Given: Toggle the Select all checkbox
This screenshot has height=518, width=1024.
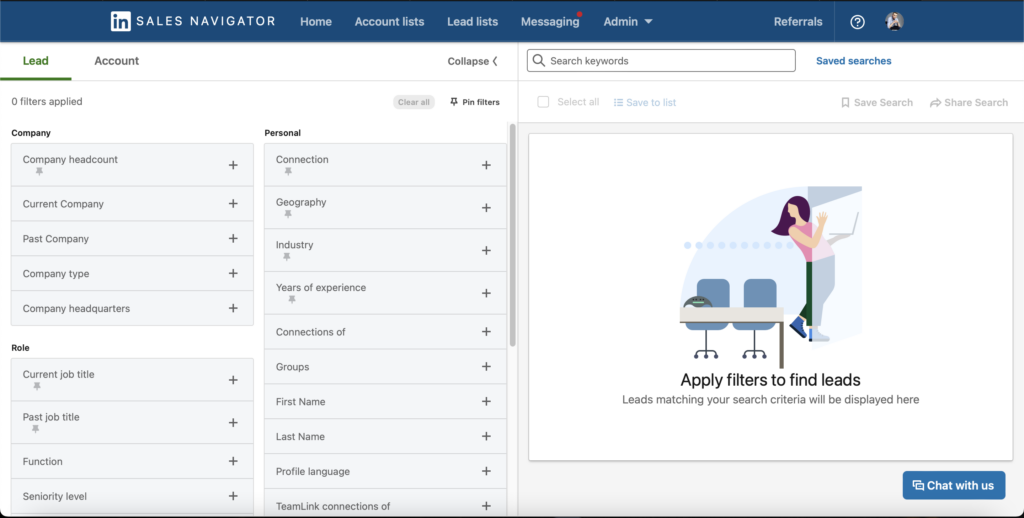Looking at the screenshot, I should (543, 102).
